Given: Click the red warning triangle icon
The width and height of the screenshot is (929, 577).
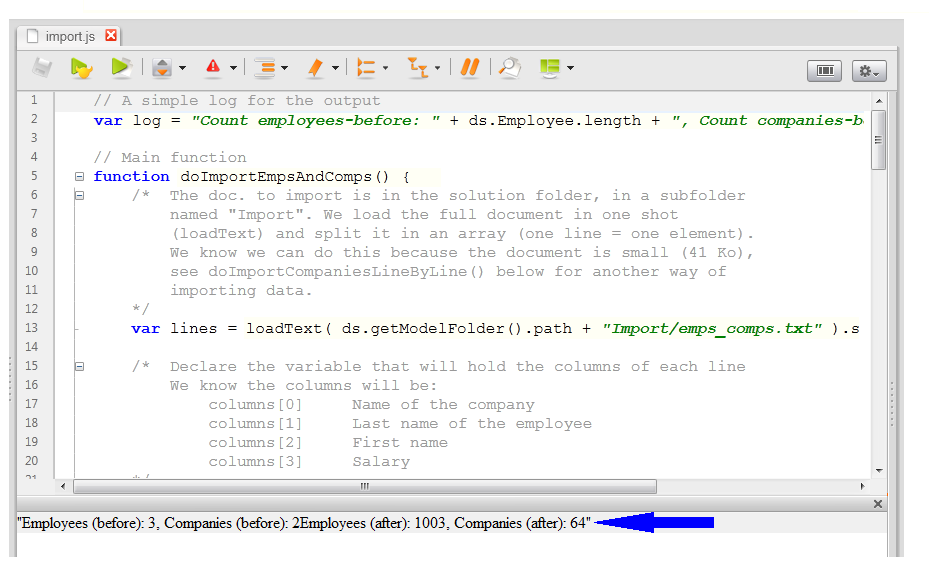Looking at the screenshot, I should pyautogui.click(x=213, y=68).
